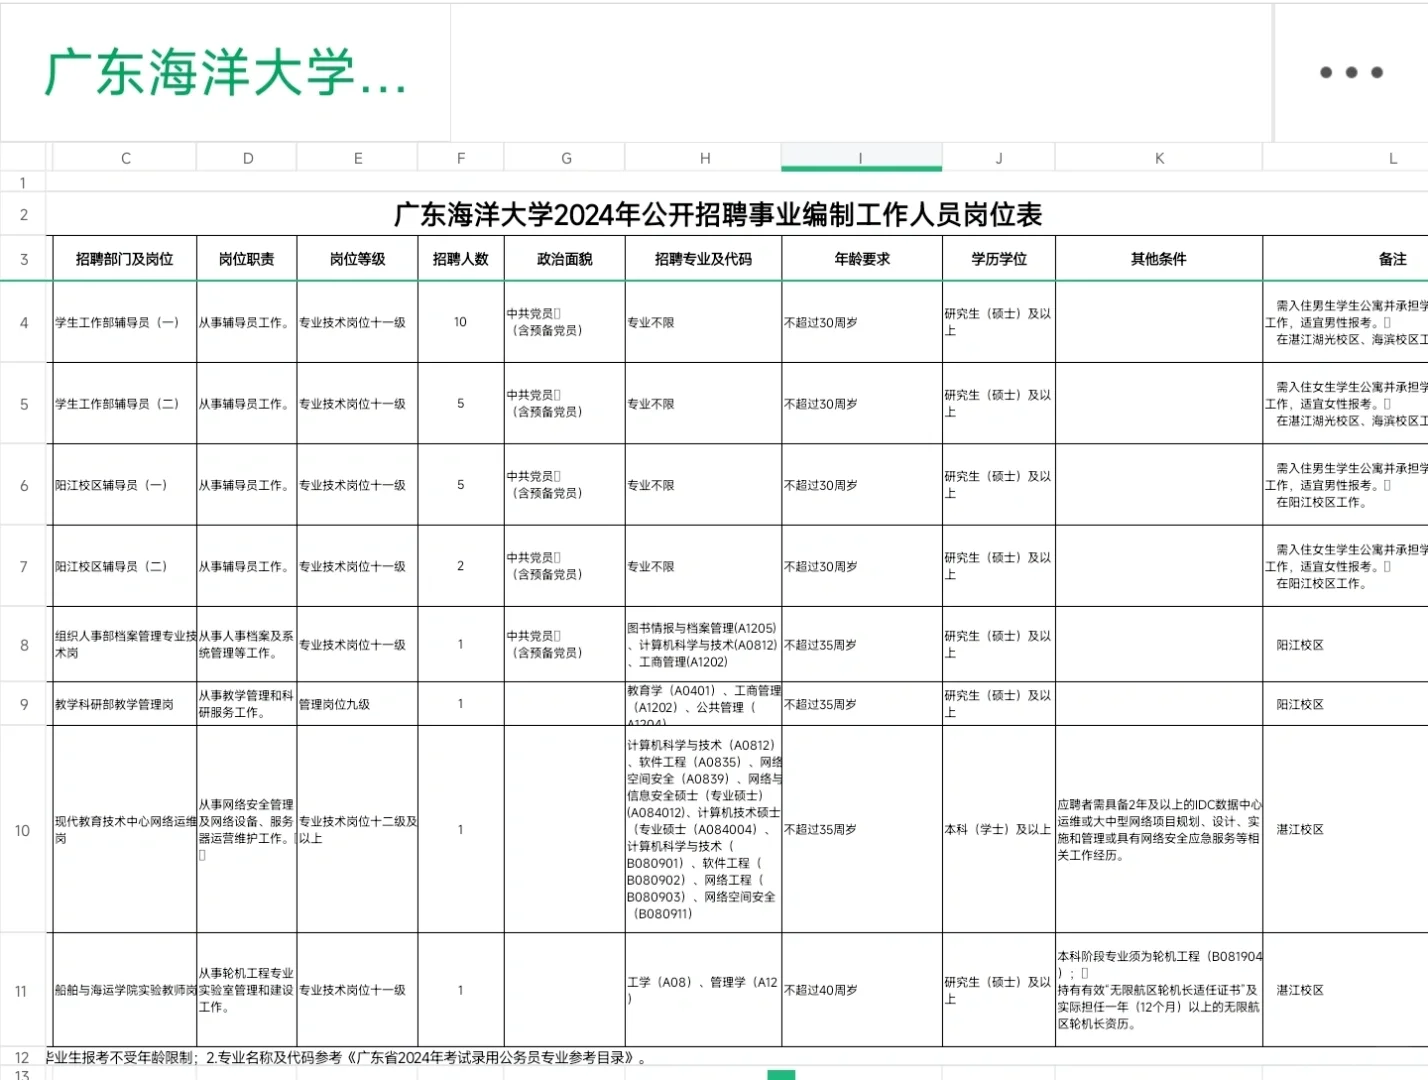The image size is (1428, 1080).
Task: Select cell 不超过40周岁
Action: (x=861, y=990)
